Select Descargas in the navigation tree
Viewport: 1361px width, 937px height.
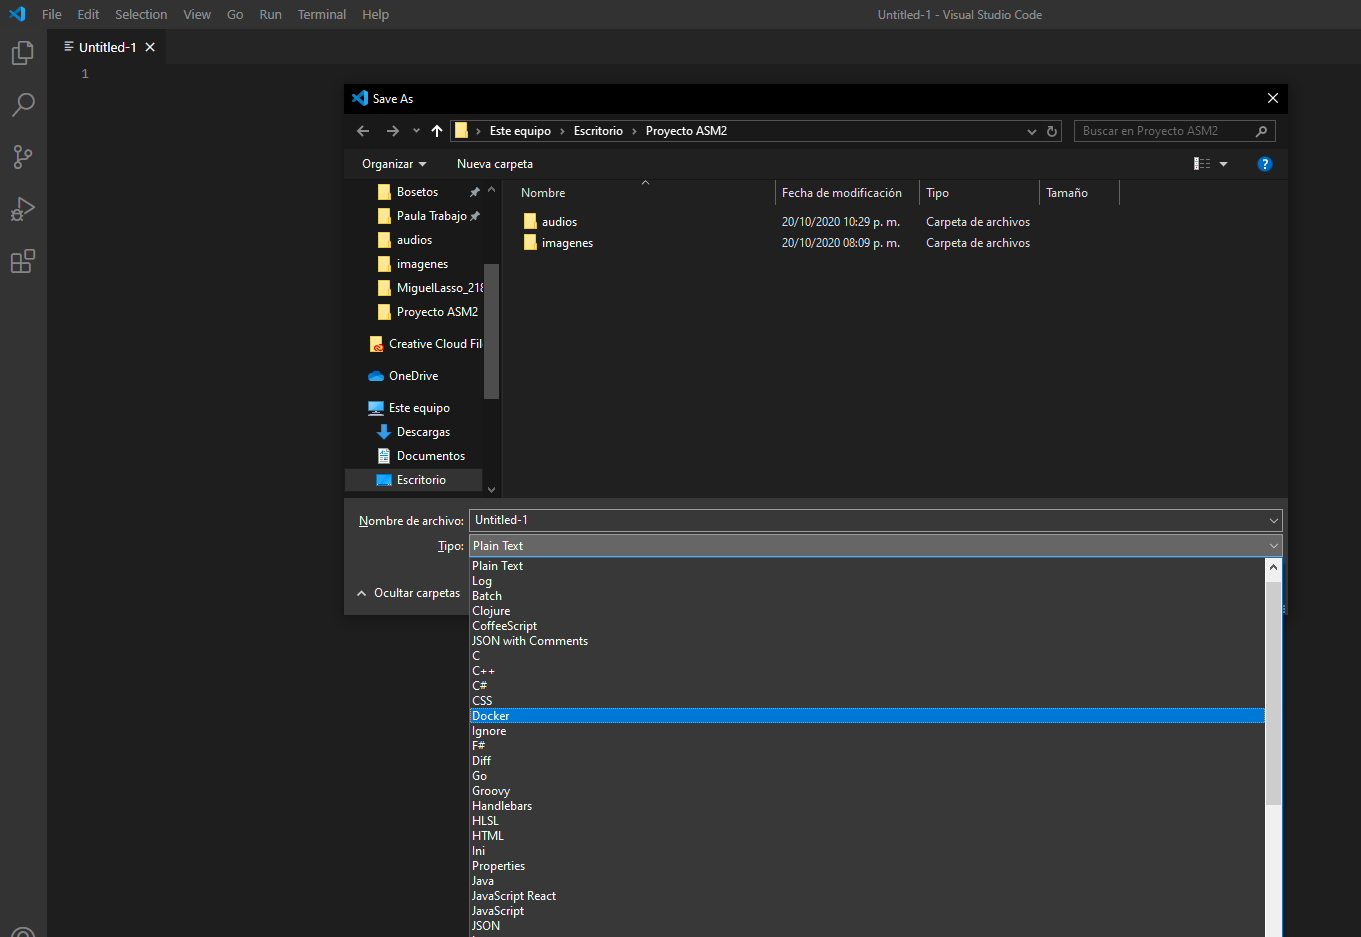423,432
